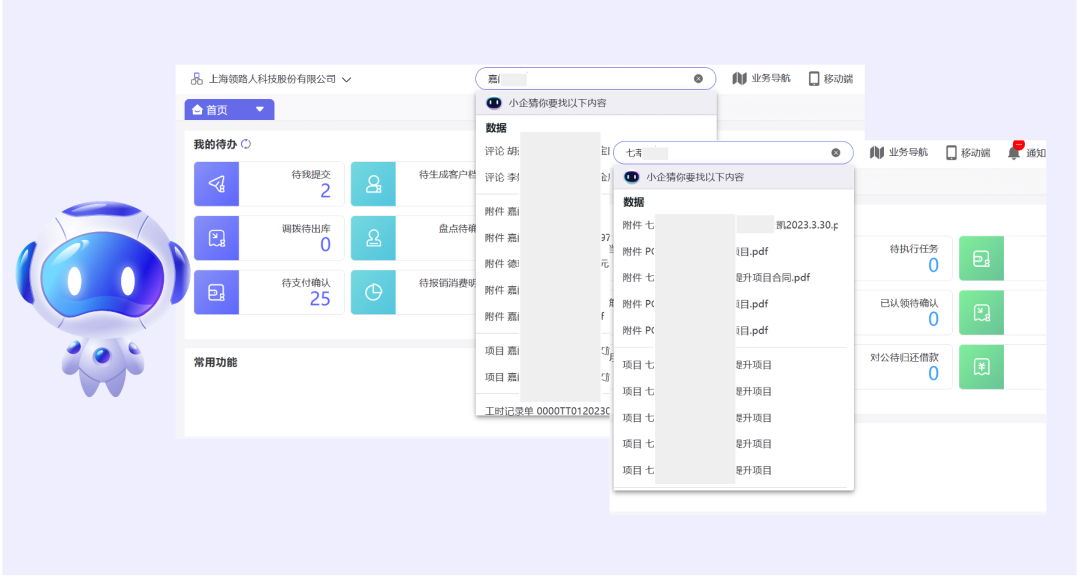Image resolution: width=1080 pixels, height=577 pixels.
Task: Click green icon right of 已认领待确认
Action: tap(981, 312)
